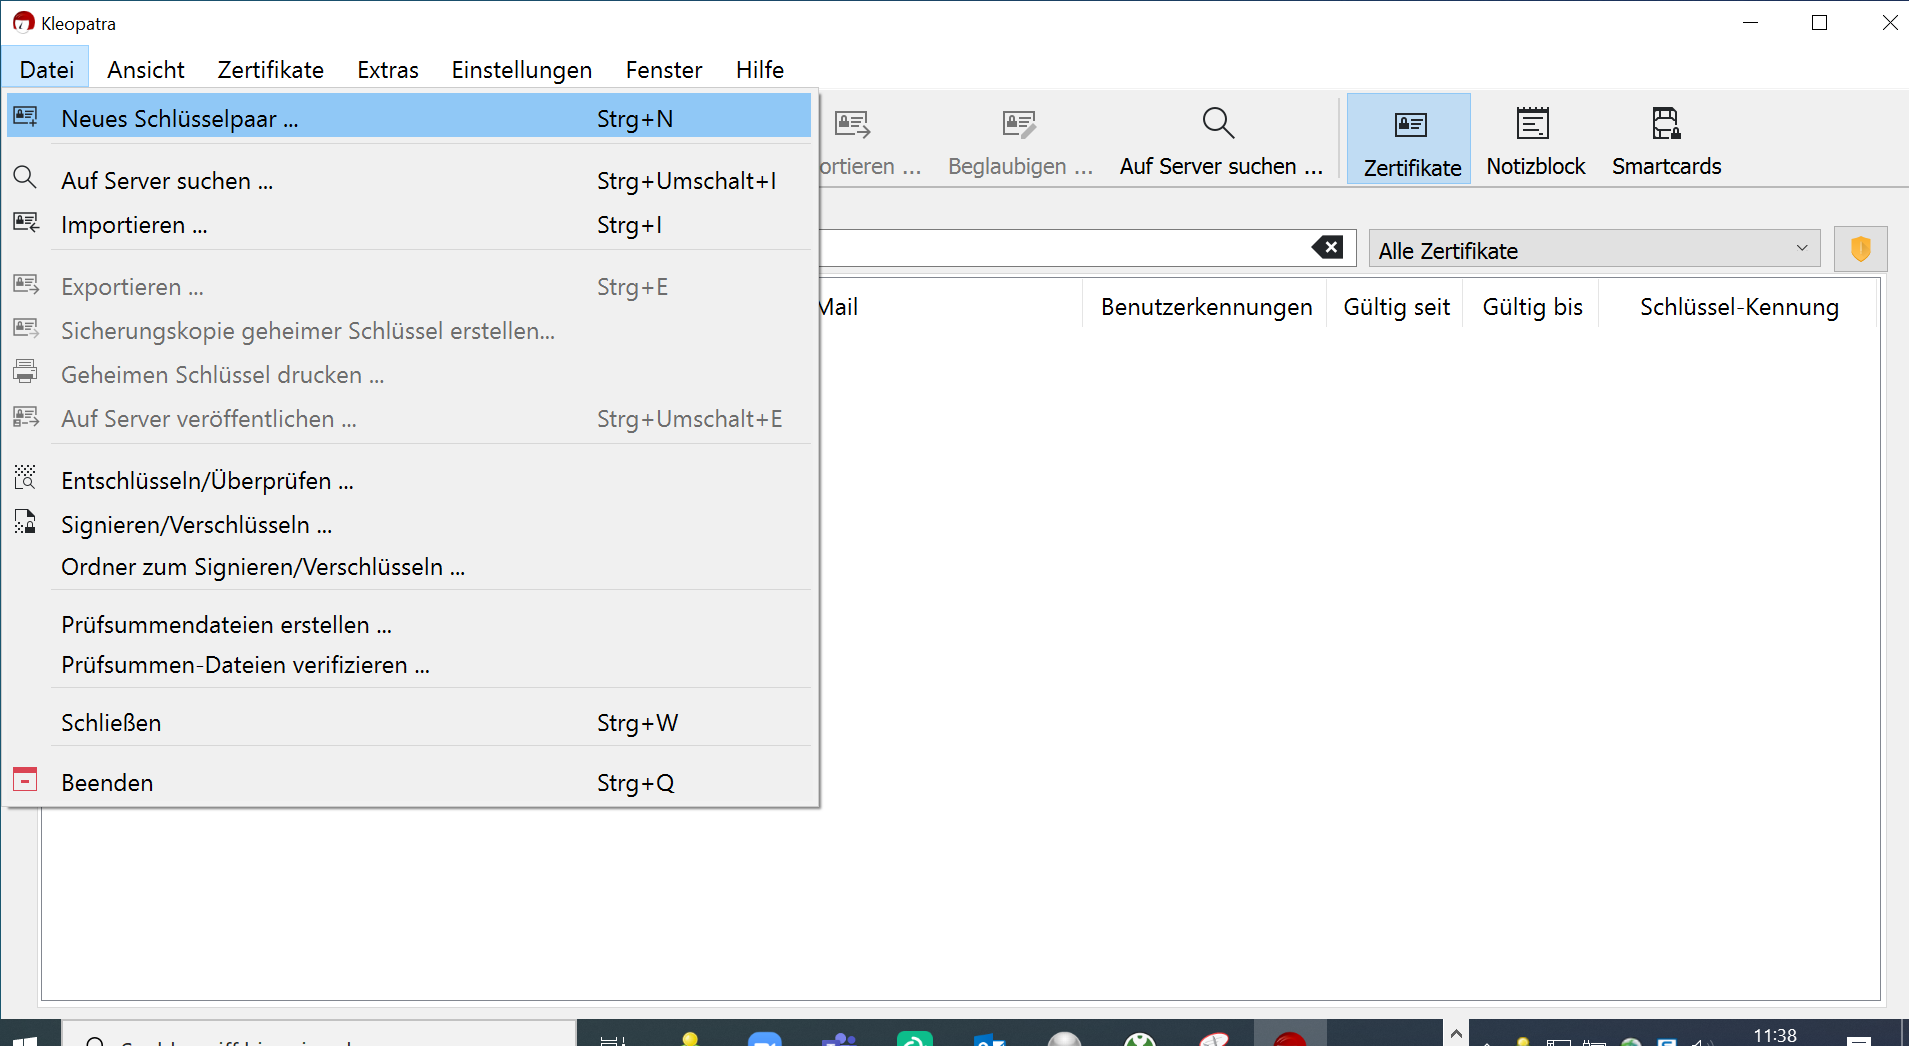Image resolution: width=1909 pixels, height=1046 pixels.
Task: Click the Beenden red quit icon
Action: (x=25, y=780)
